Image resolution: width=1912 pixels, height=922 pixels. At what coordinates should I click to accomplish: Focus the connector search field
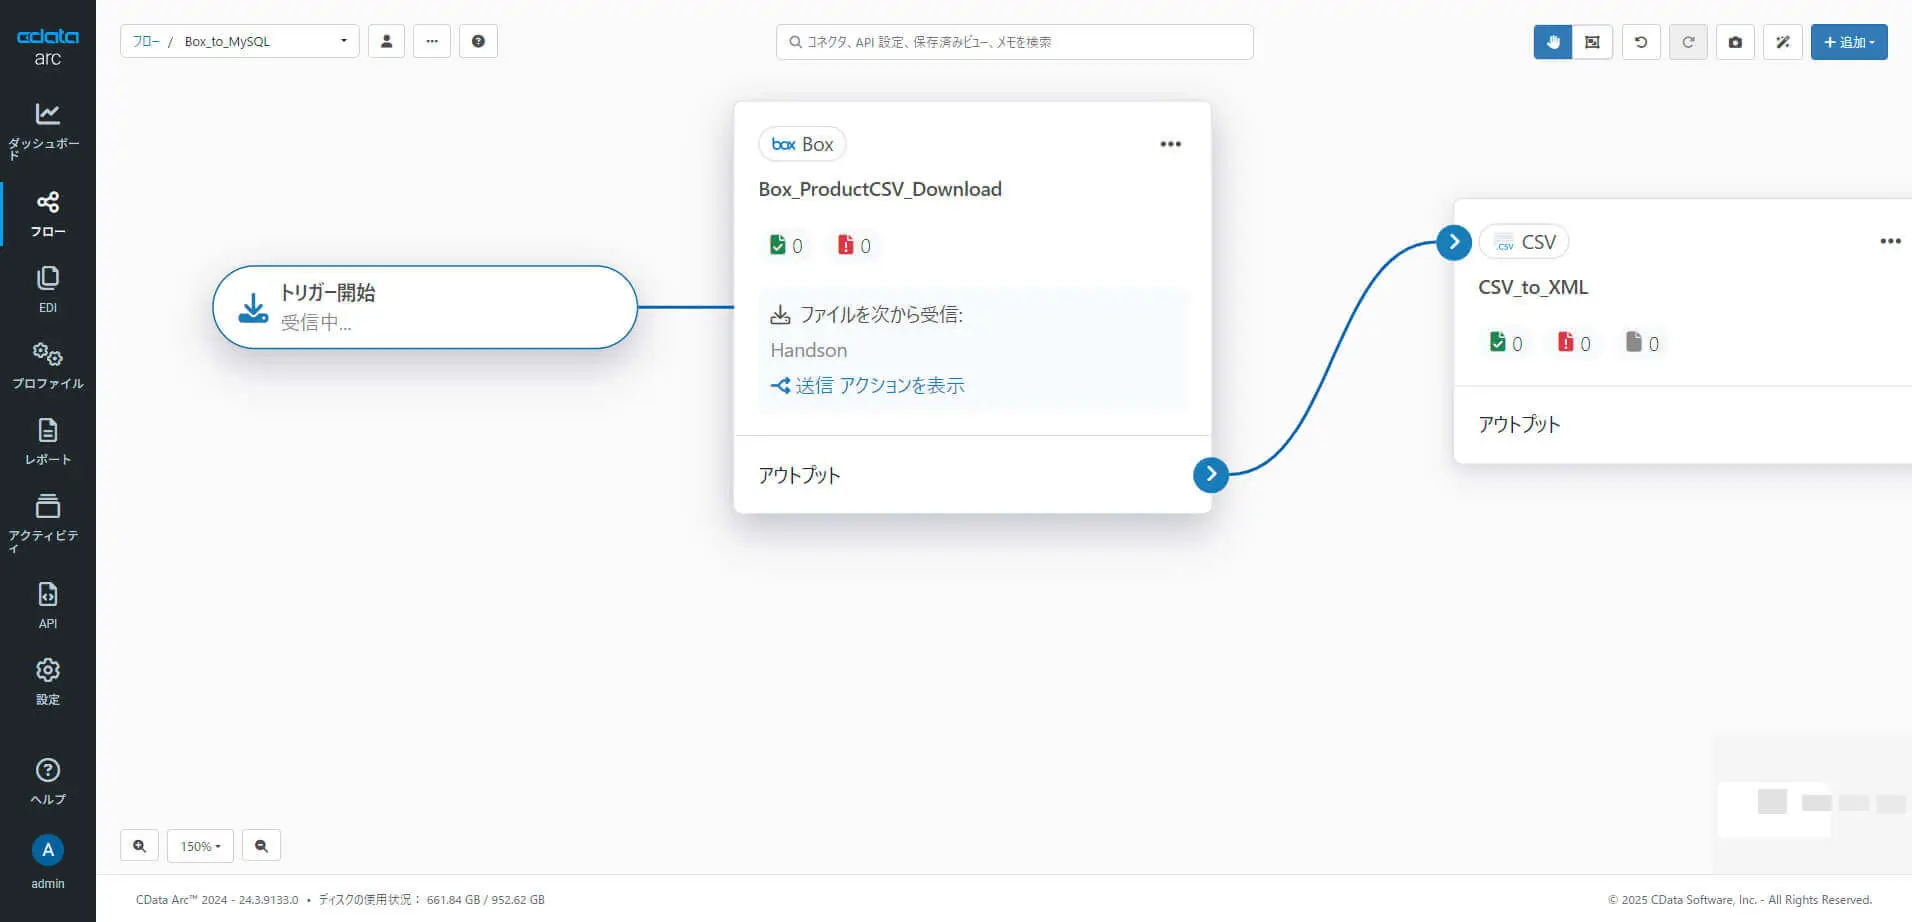point(1014,42)
